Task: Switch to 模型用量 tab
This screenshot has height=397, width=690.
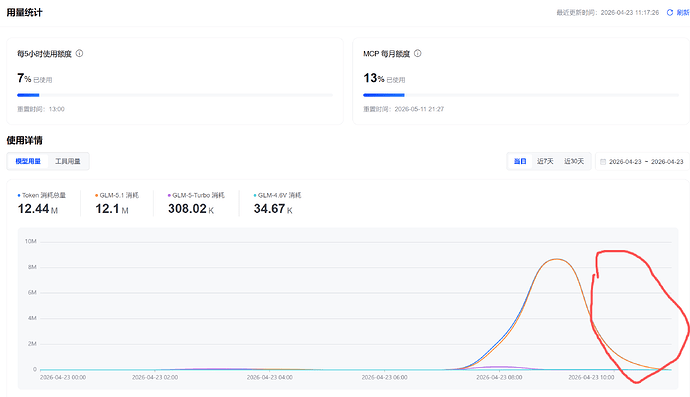Action: click(28, 161)
